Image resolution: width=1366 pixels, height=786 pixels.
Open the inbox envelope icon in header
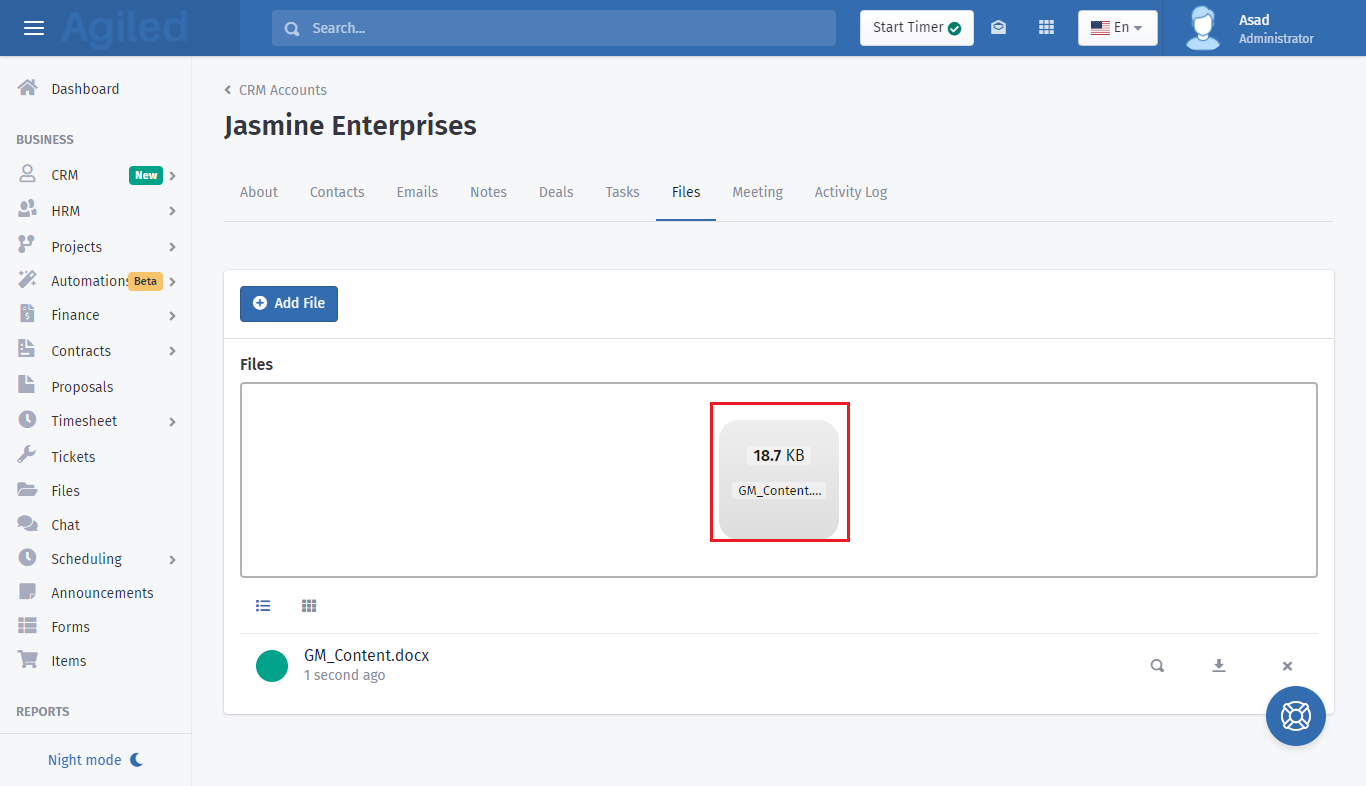[x=998, y=28]
